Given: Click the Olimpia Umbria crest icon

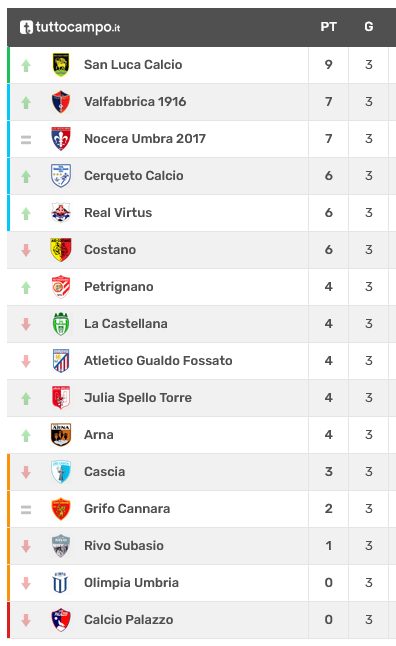Looking at the screenshot, I should click(x=61, y=583).
